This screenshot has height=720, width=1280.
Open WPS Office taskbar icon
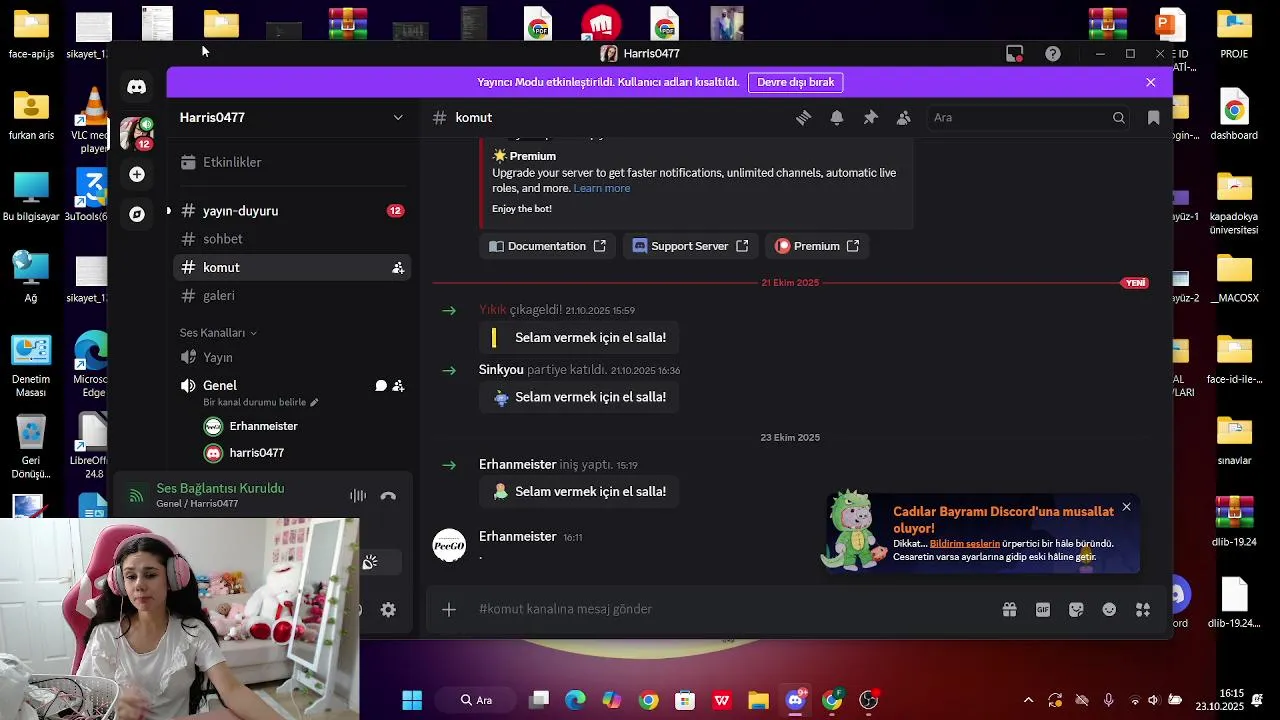point(721,700)
